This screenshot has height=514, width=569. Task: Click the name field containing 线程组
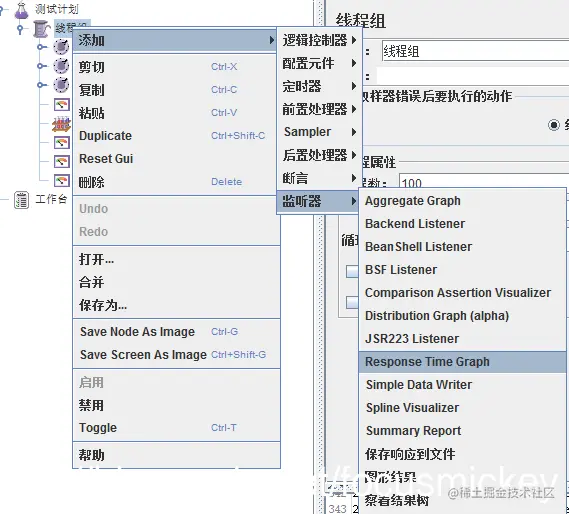[475, 51]
